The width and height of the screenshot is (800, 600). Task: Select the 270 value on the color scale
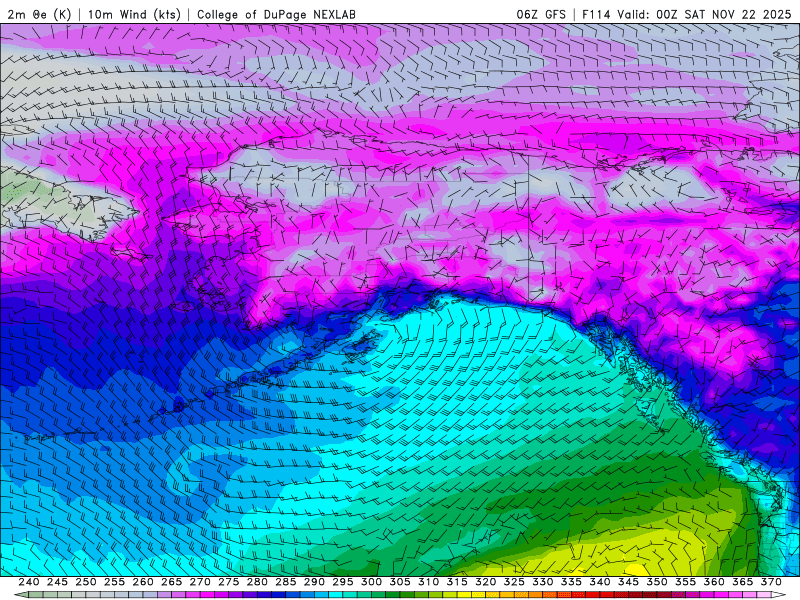coord(200,582)
